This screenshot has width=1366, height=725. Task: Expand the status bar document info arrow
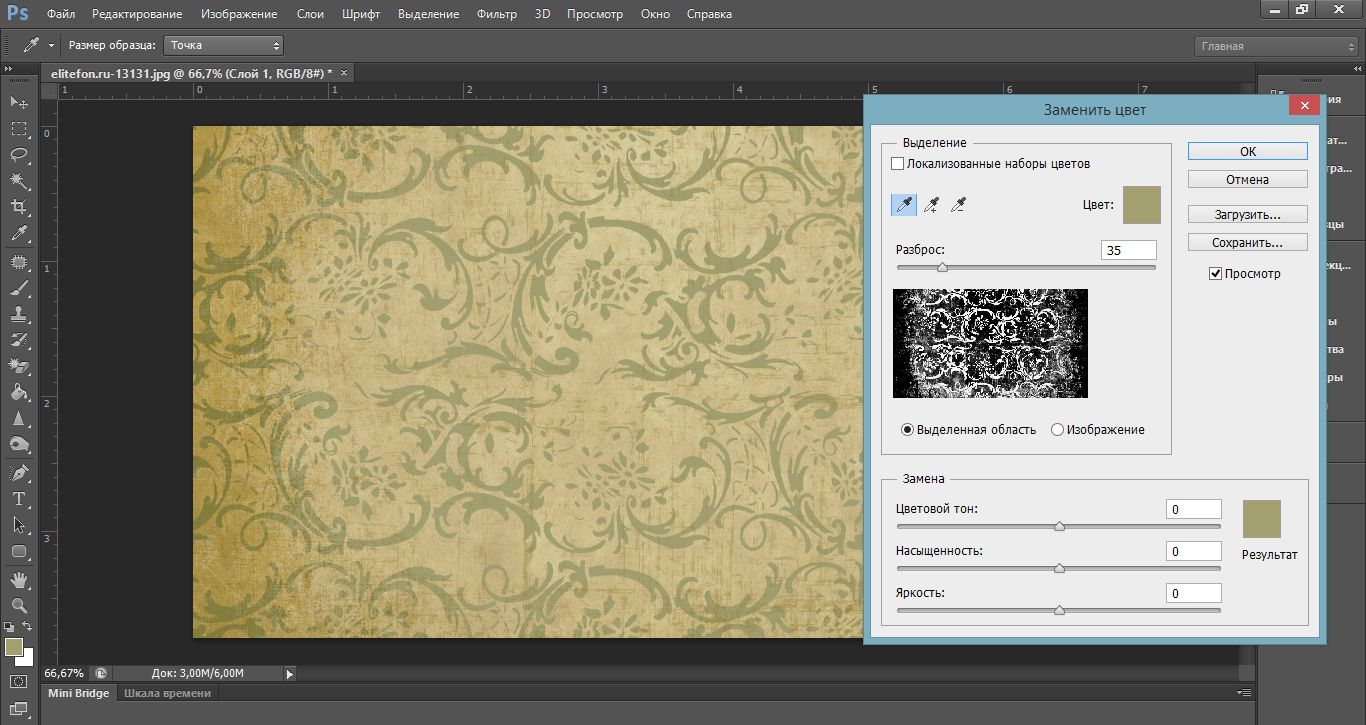coord(290,674)
